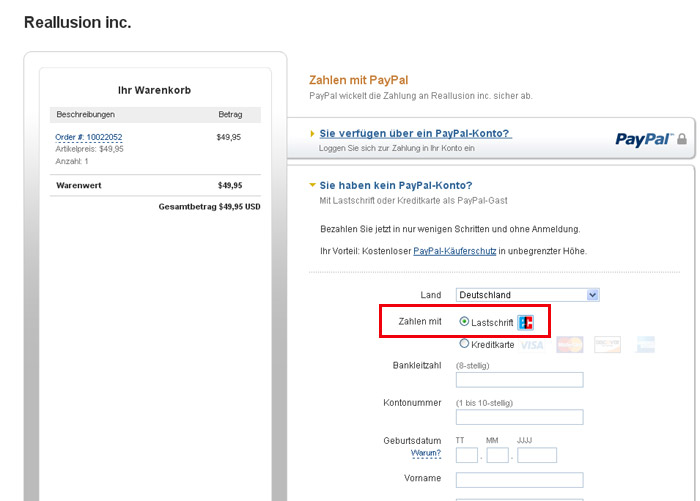Click the 'Anzahl: 1' text

tap(72, 161)
